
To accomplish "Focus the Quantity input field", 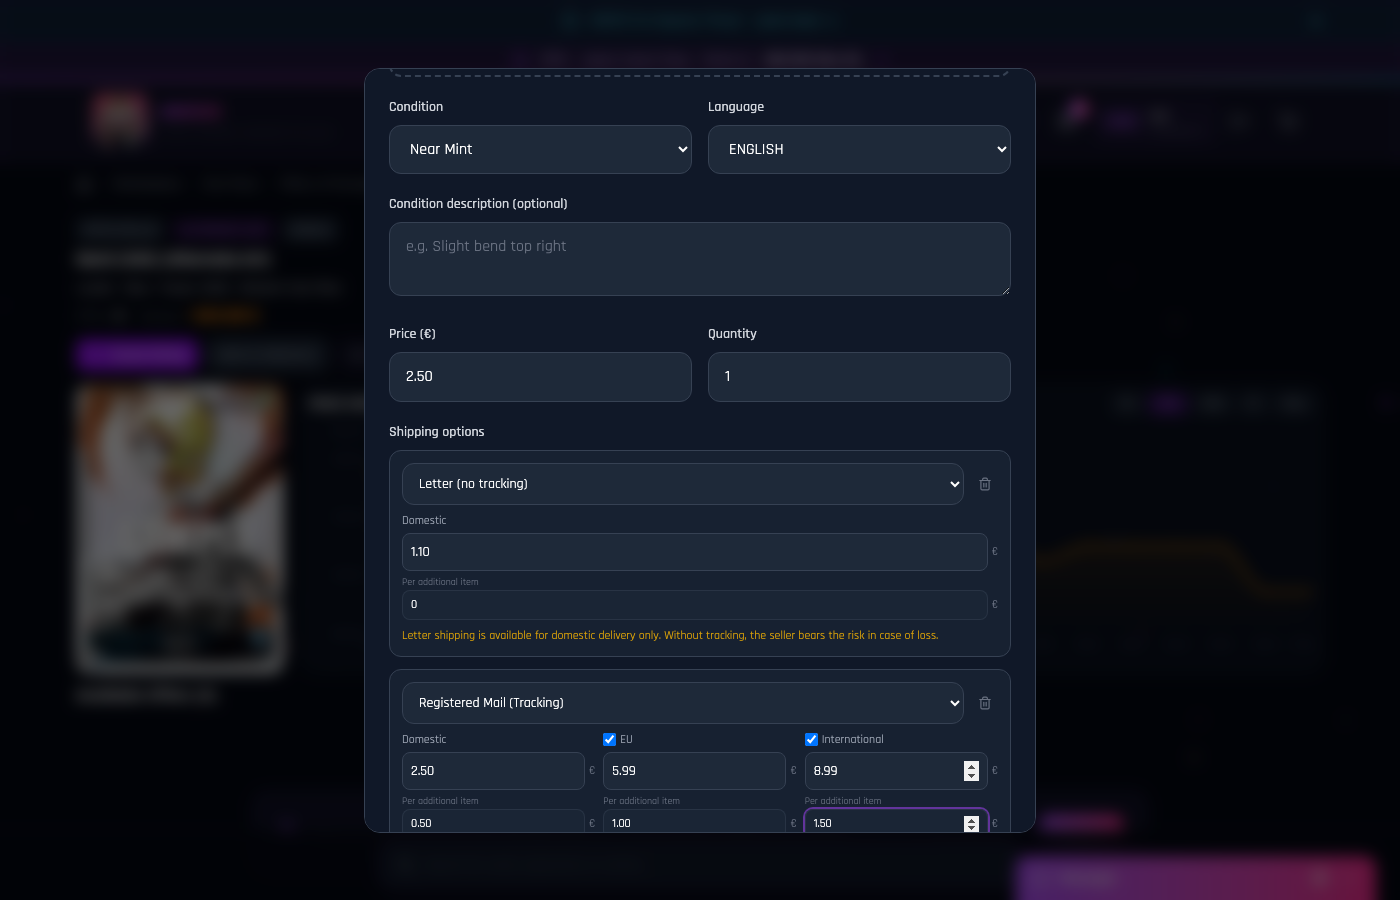I will tap(859, 377).
